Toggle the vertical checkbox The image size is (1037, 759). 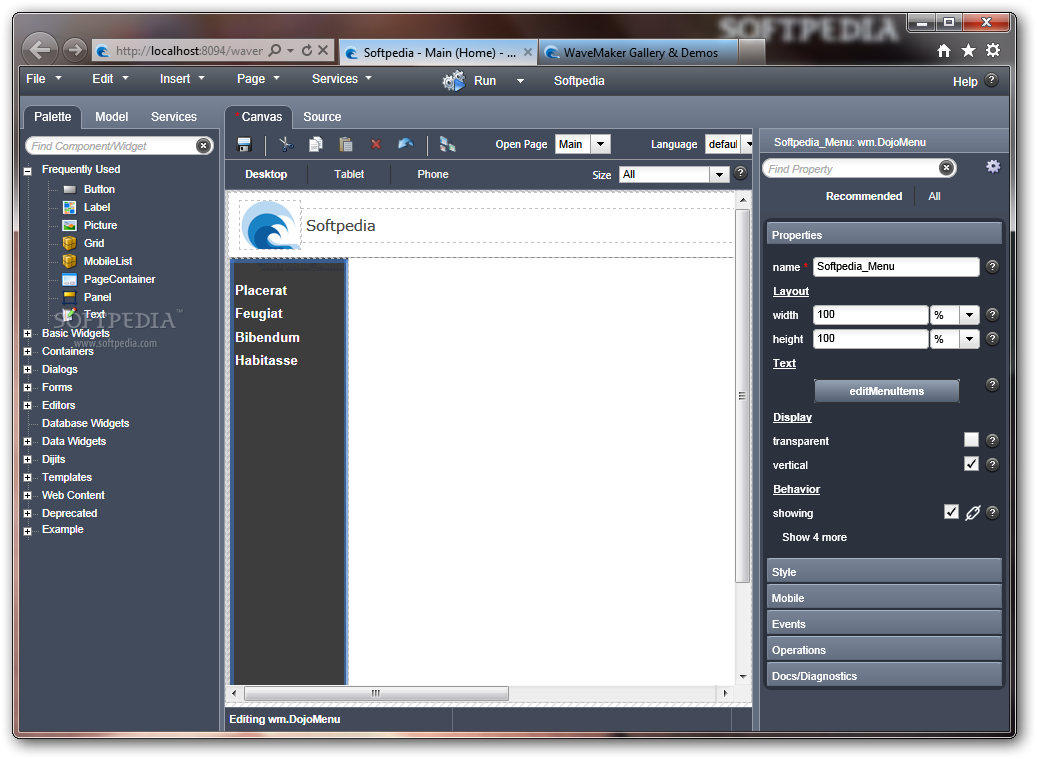(x=972, y=463)
